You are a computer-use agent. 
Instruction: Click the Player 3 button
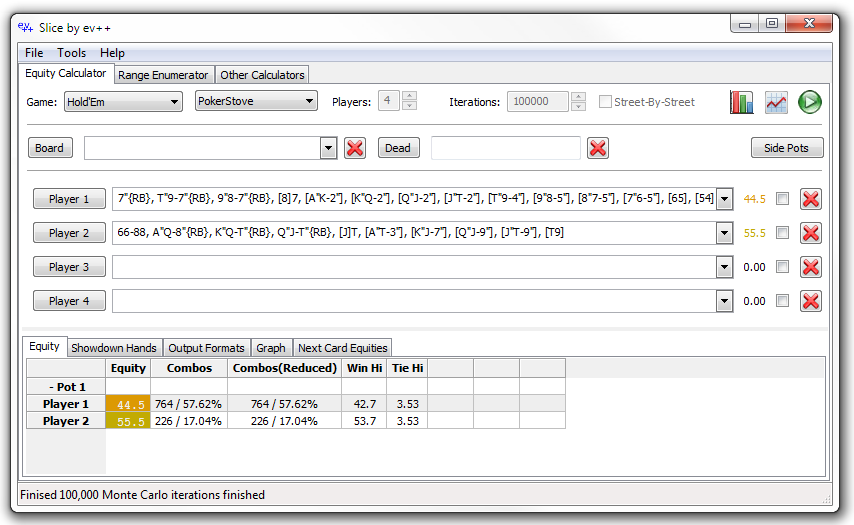69,267
